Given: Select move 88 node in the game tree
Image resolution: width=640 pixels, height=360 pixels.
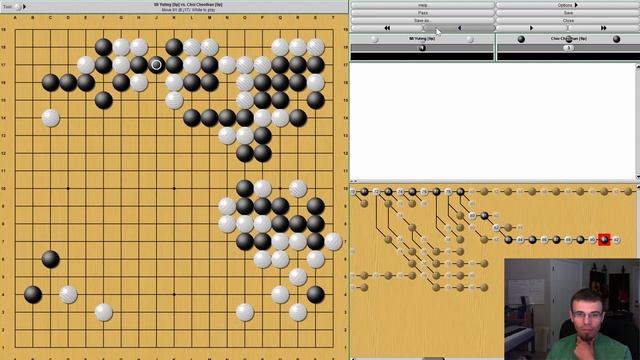Looking at the screenshot, I should coord(568,240).
